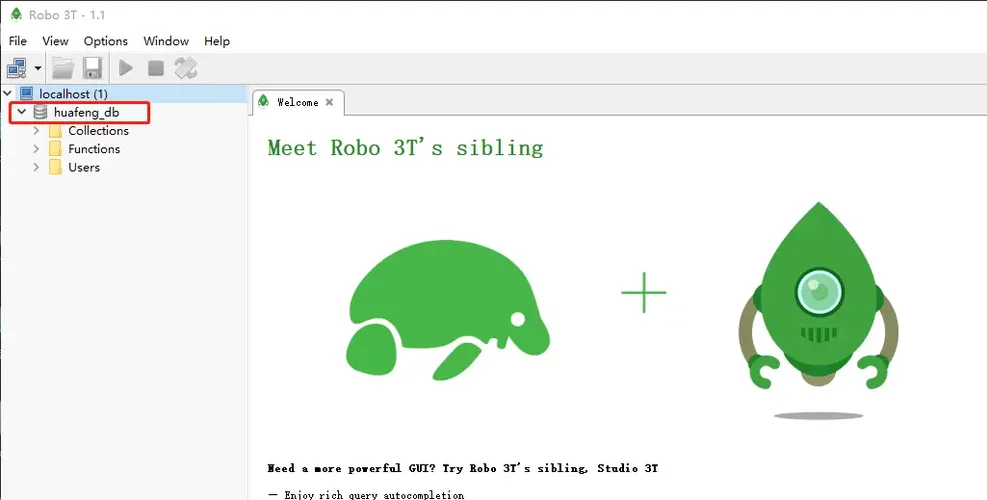This screenshot has height=500, width=987.
Task: Click the Open file folder toolbar icon
Action: [63, 68]
